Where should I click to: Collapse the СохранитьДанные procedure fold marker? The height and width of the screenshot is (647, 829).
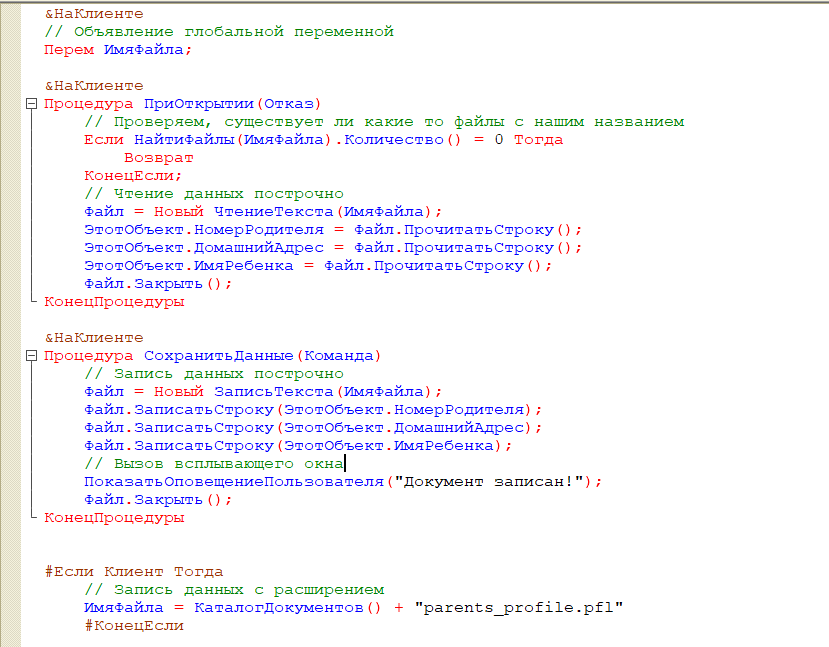(x=32, y=356)
